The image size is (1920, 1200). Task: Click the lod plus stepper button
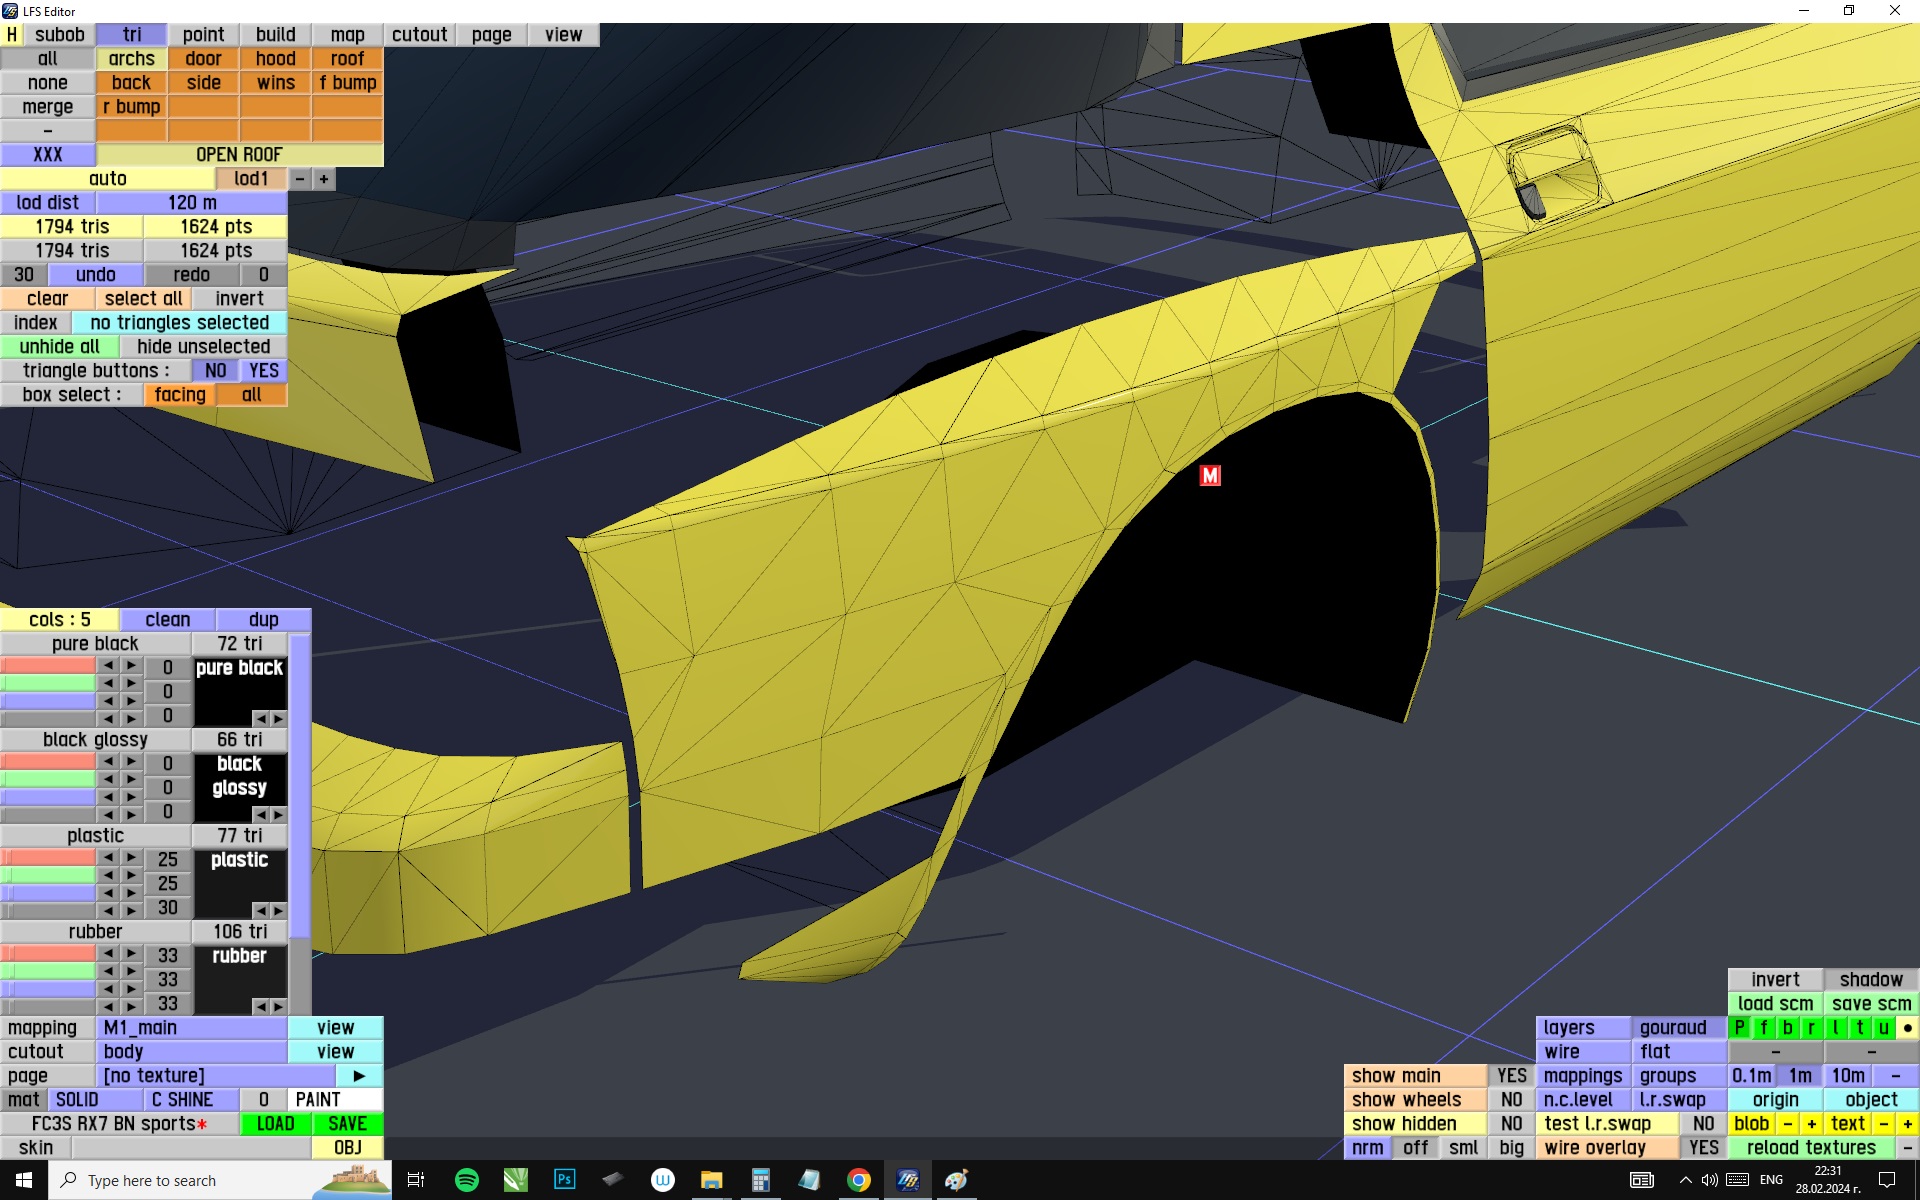point(324,179)
